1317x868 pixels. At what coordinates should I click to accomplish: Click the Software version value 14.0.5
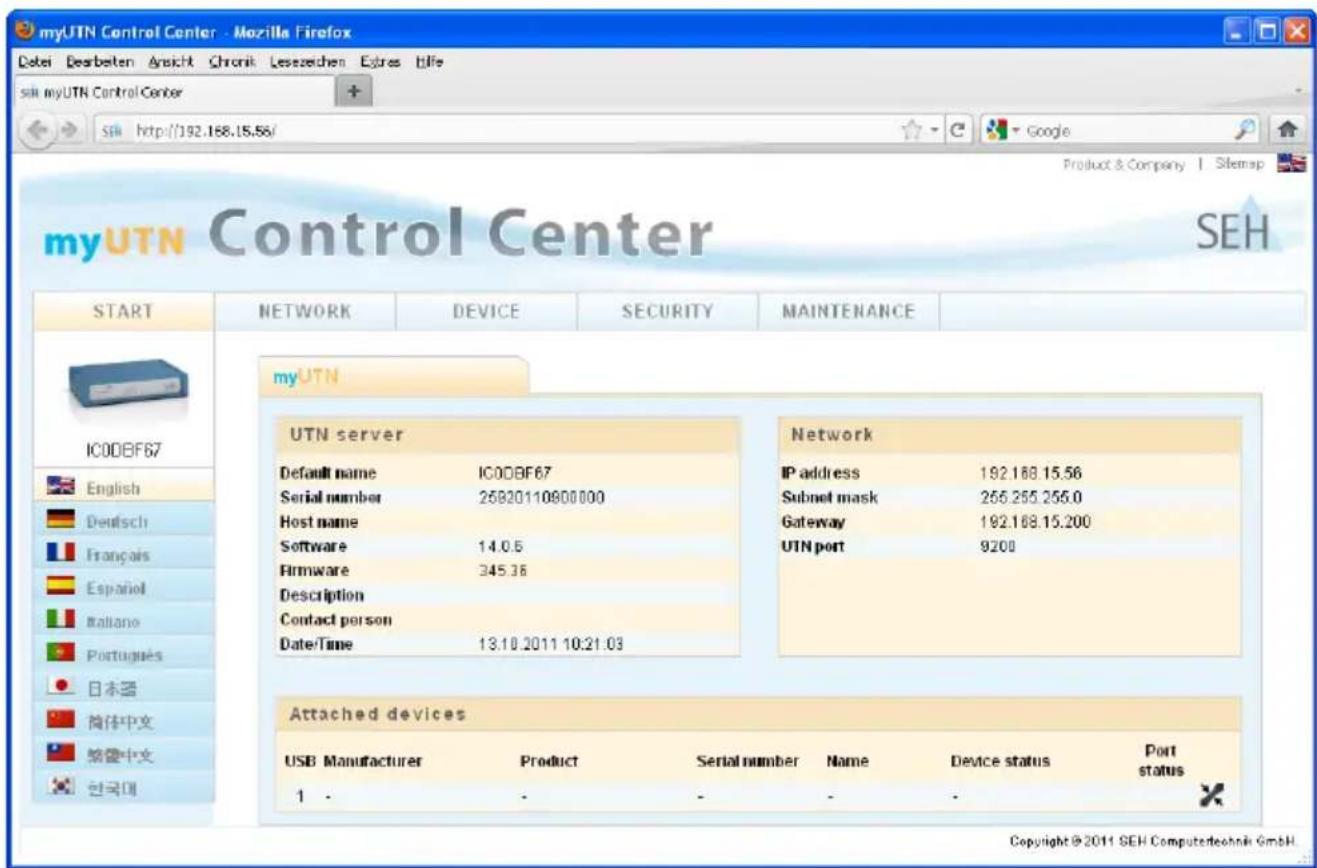(x=500, y=547)
